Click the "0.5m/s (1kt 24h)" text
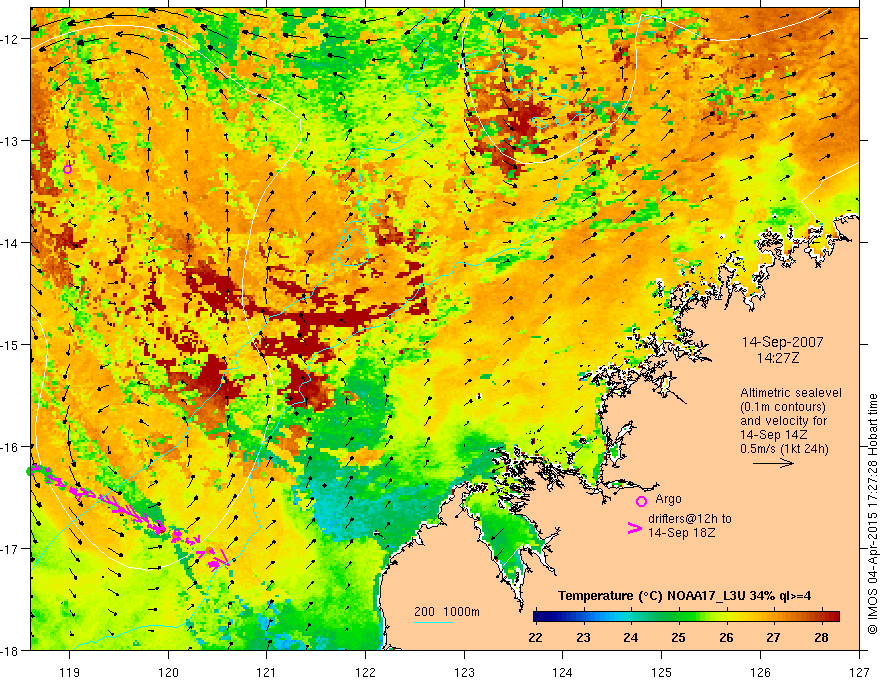 (784, 448)
